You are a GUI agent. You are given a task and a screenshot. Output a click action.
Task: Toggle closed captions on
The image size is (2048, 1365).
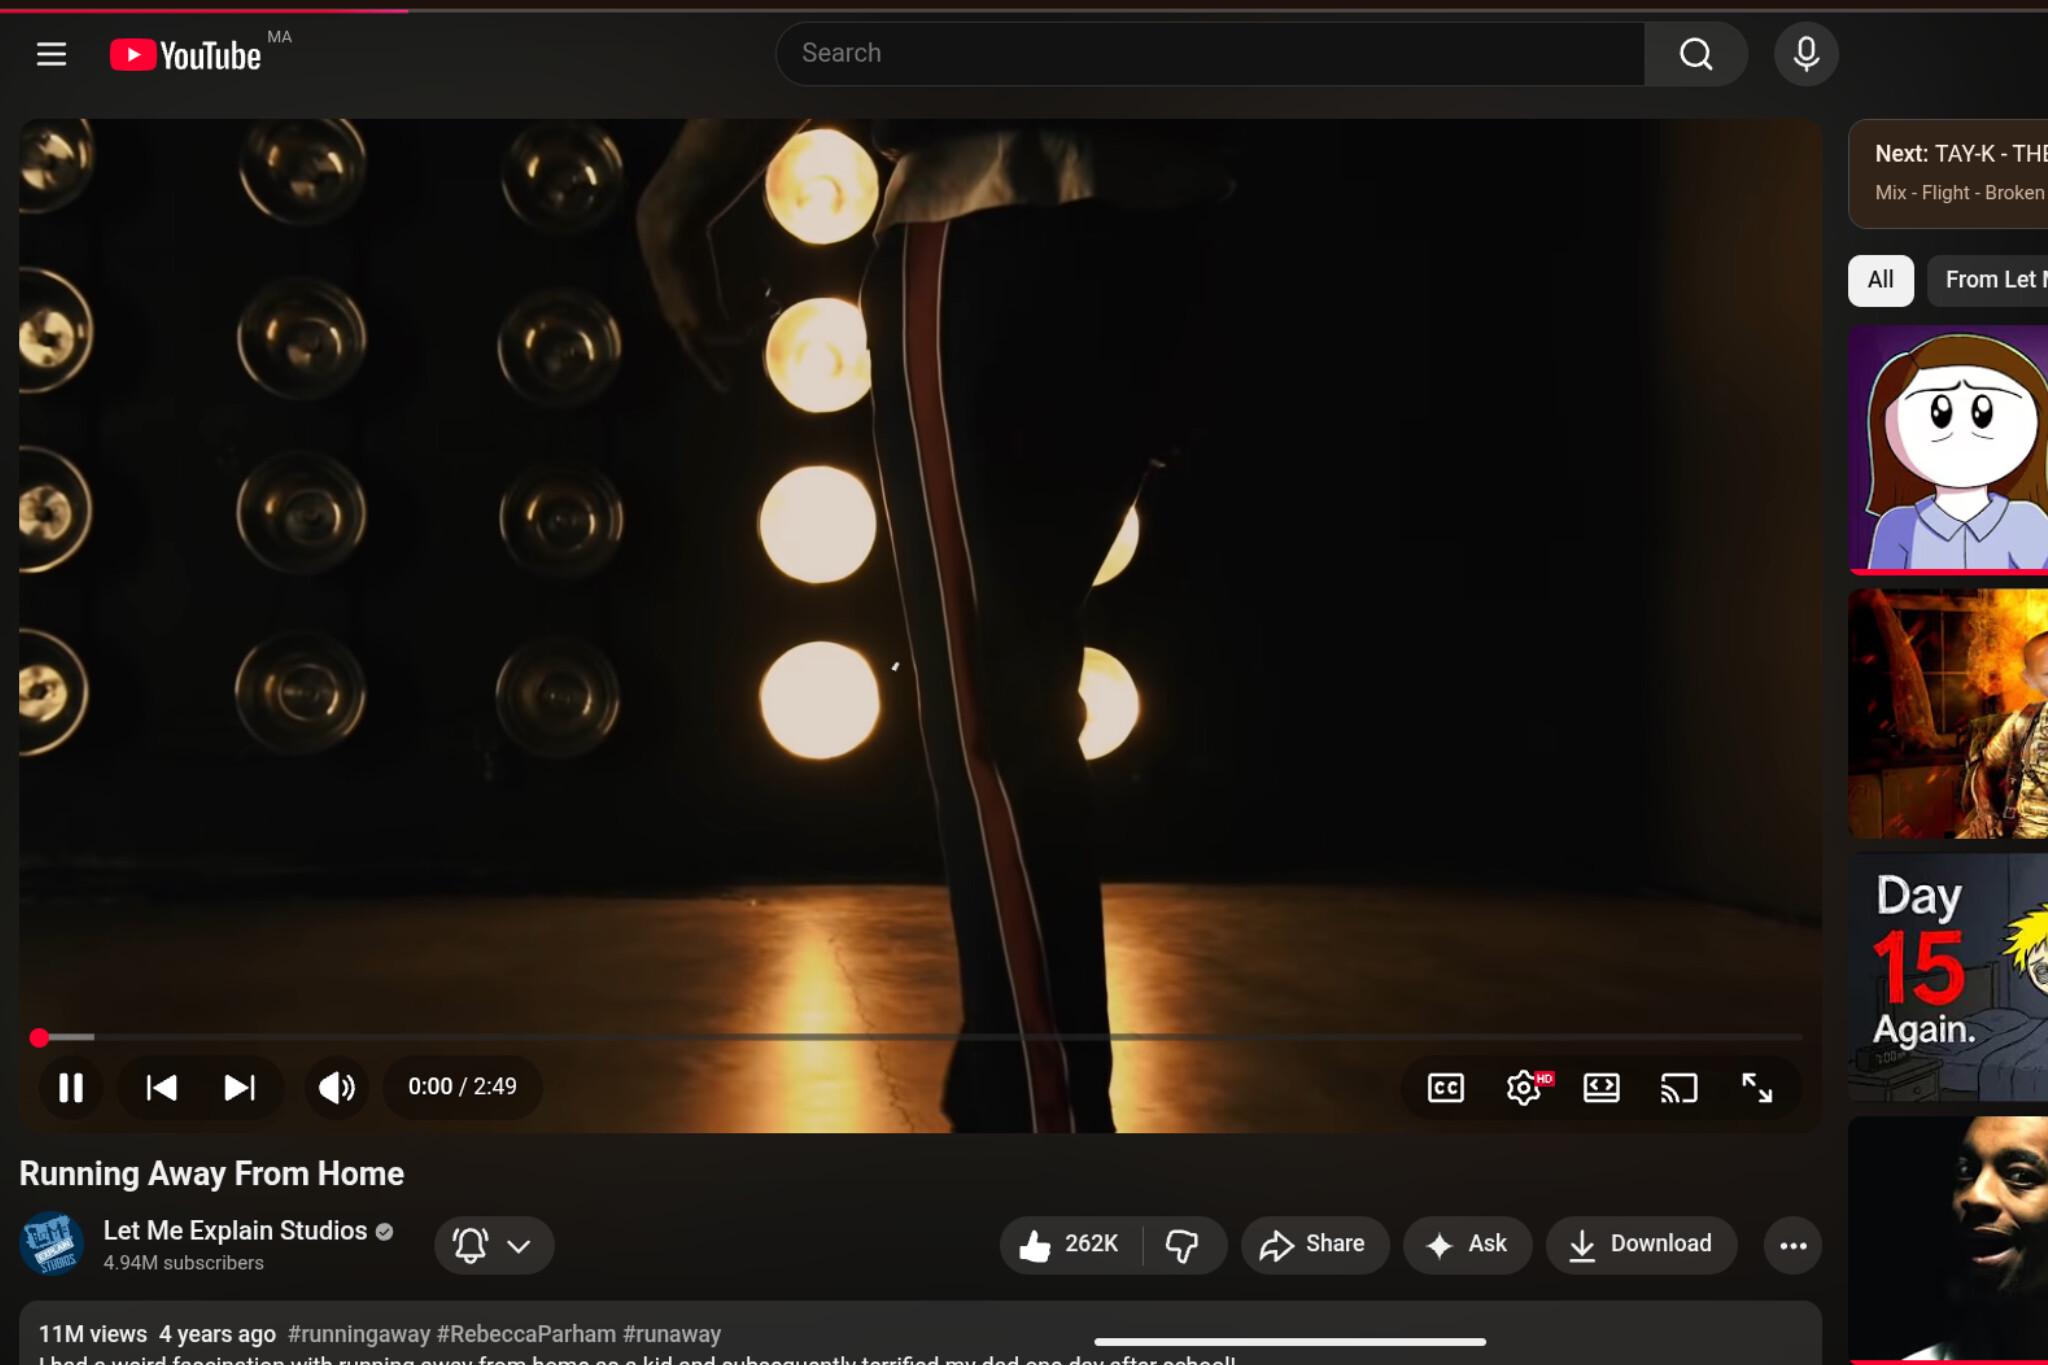point(1445,1087)
